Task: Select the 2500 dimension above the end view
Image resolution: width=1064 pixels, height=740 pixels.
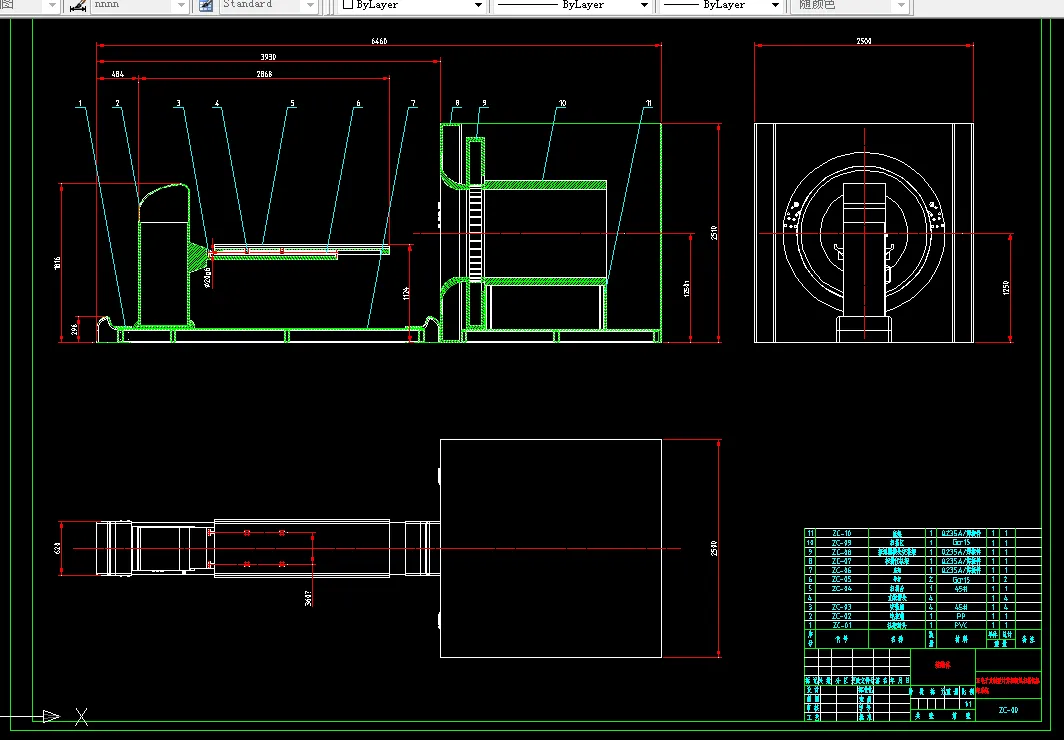Action: (x=863, y=42)
